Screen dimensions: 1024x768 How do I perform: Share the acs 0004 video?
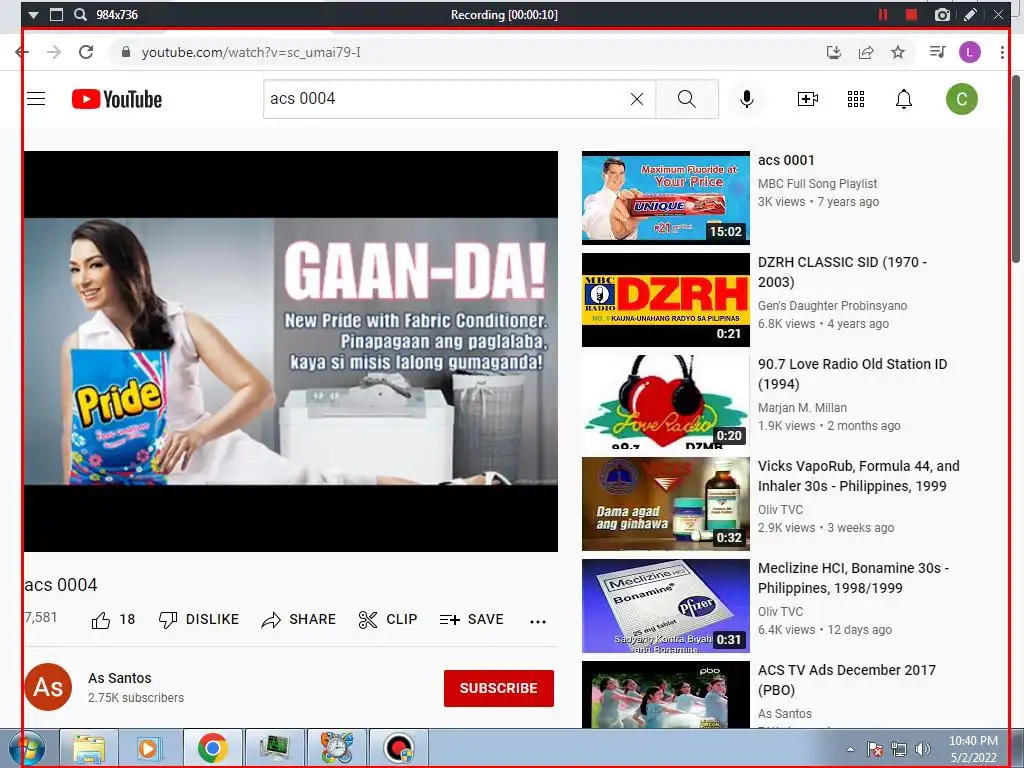298,619
